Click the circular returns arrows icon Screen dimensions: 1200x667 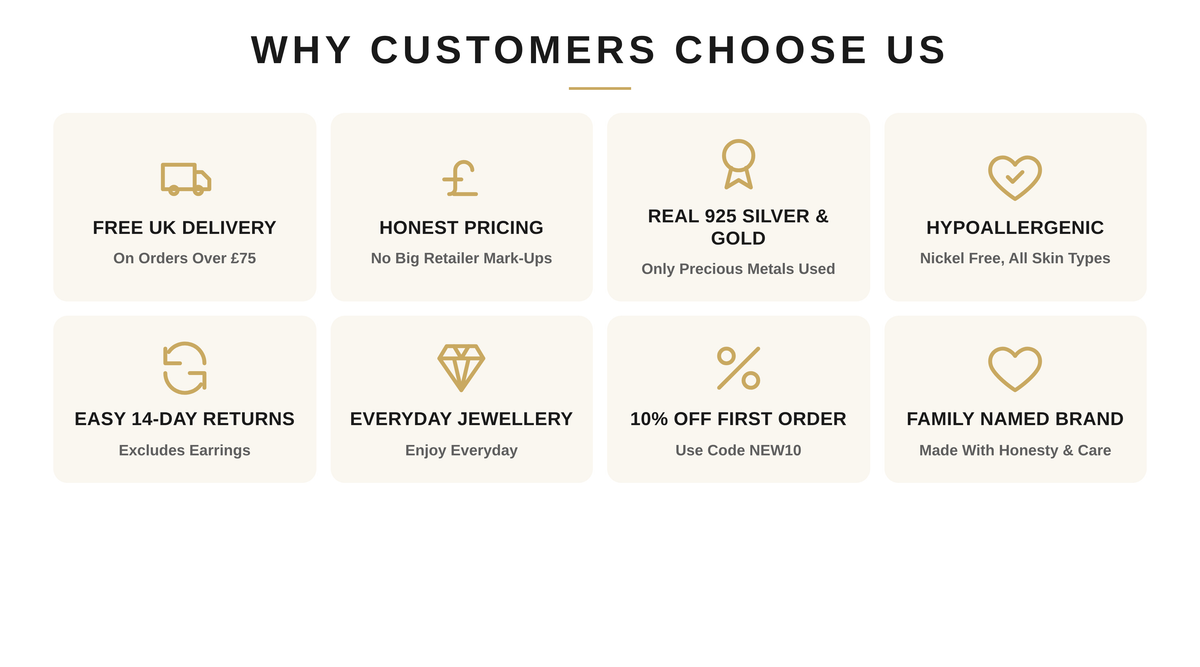tap(185, 368)
